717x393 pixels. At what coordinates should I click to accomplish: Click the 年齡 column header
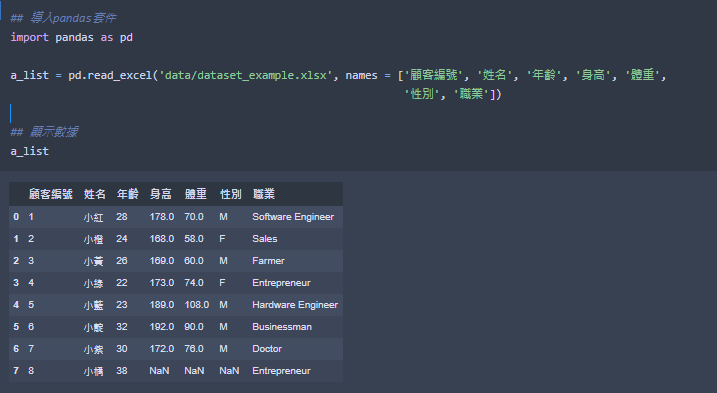click(x=128, y=194)
